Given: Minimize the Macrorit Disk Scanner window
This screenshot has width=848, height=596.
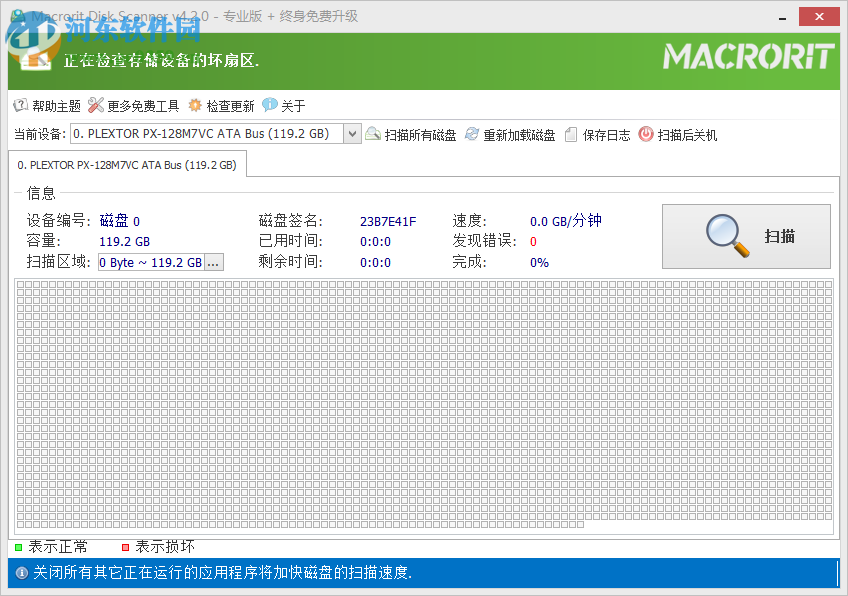Looking at the screenshot, I should pyautogui.click(x=781, y=16).
